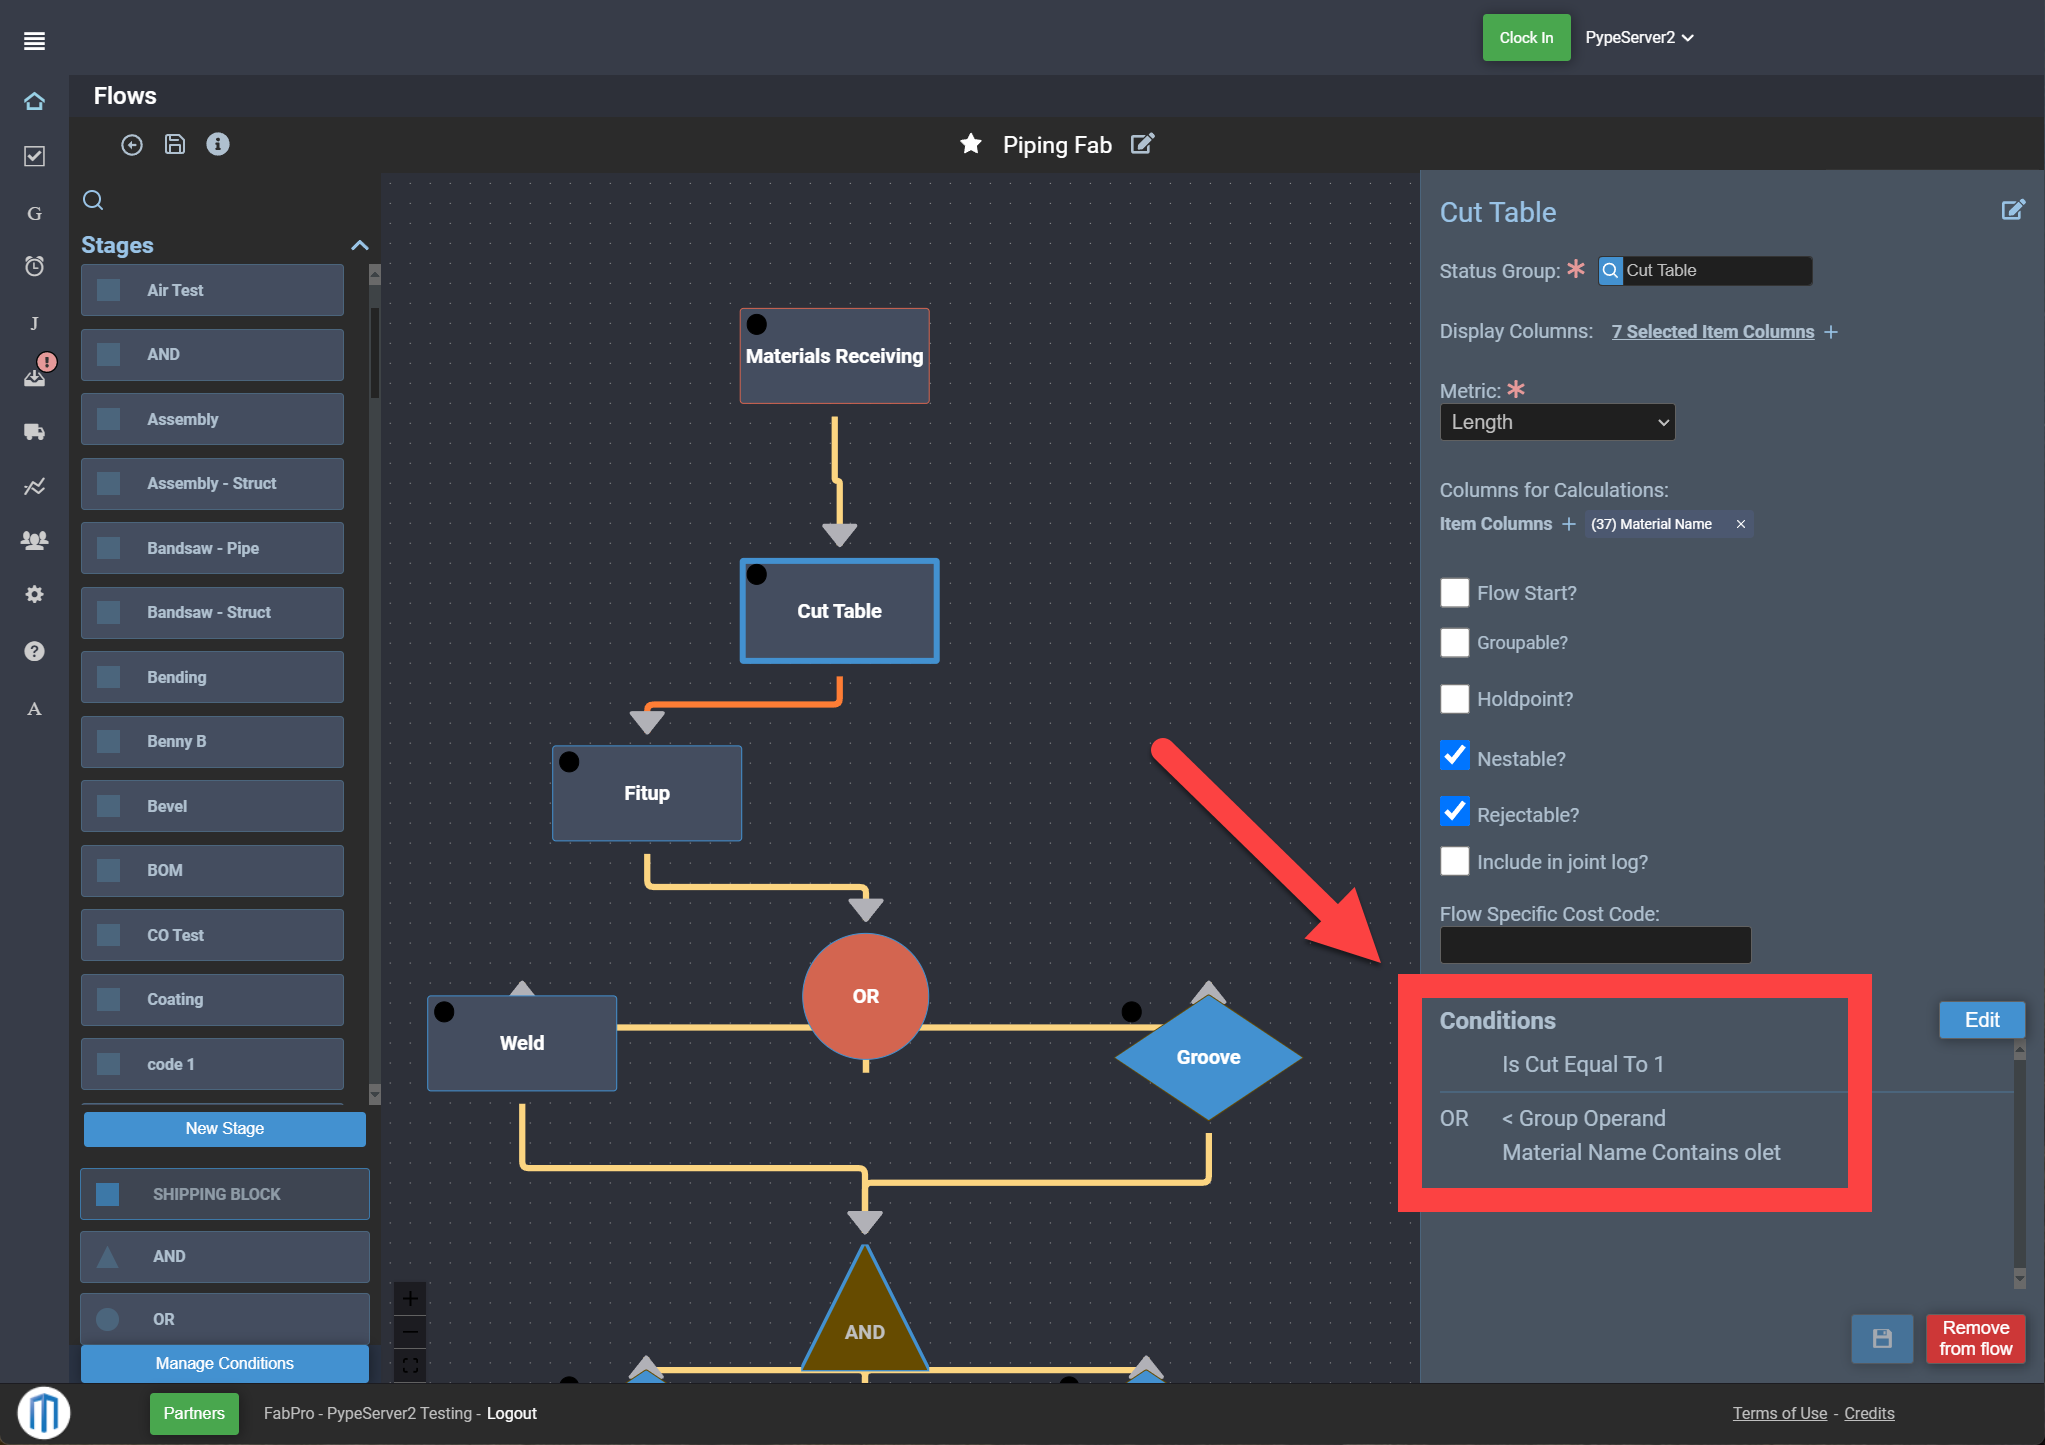
Task: Click the zoom in plus on canvas
Action: [410, 1299]
